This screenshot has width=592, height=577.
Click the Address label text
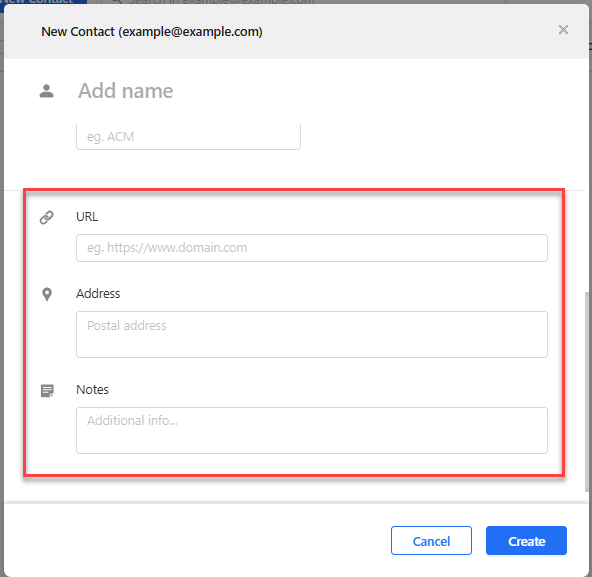[x=98, y=293]
